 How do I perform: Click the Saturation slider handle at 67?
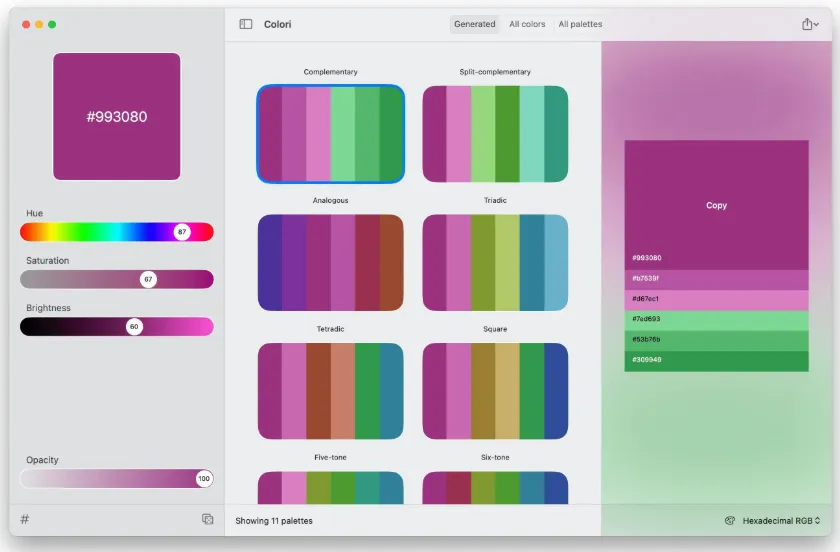click(x=148, y=279)
